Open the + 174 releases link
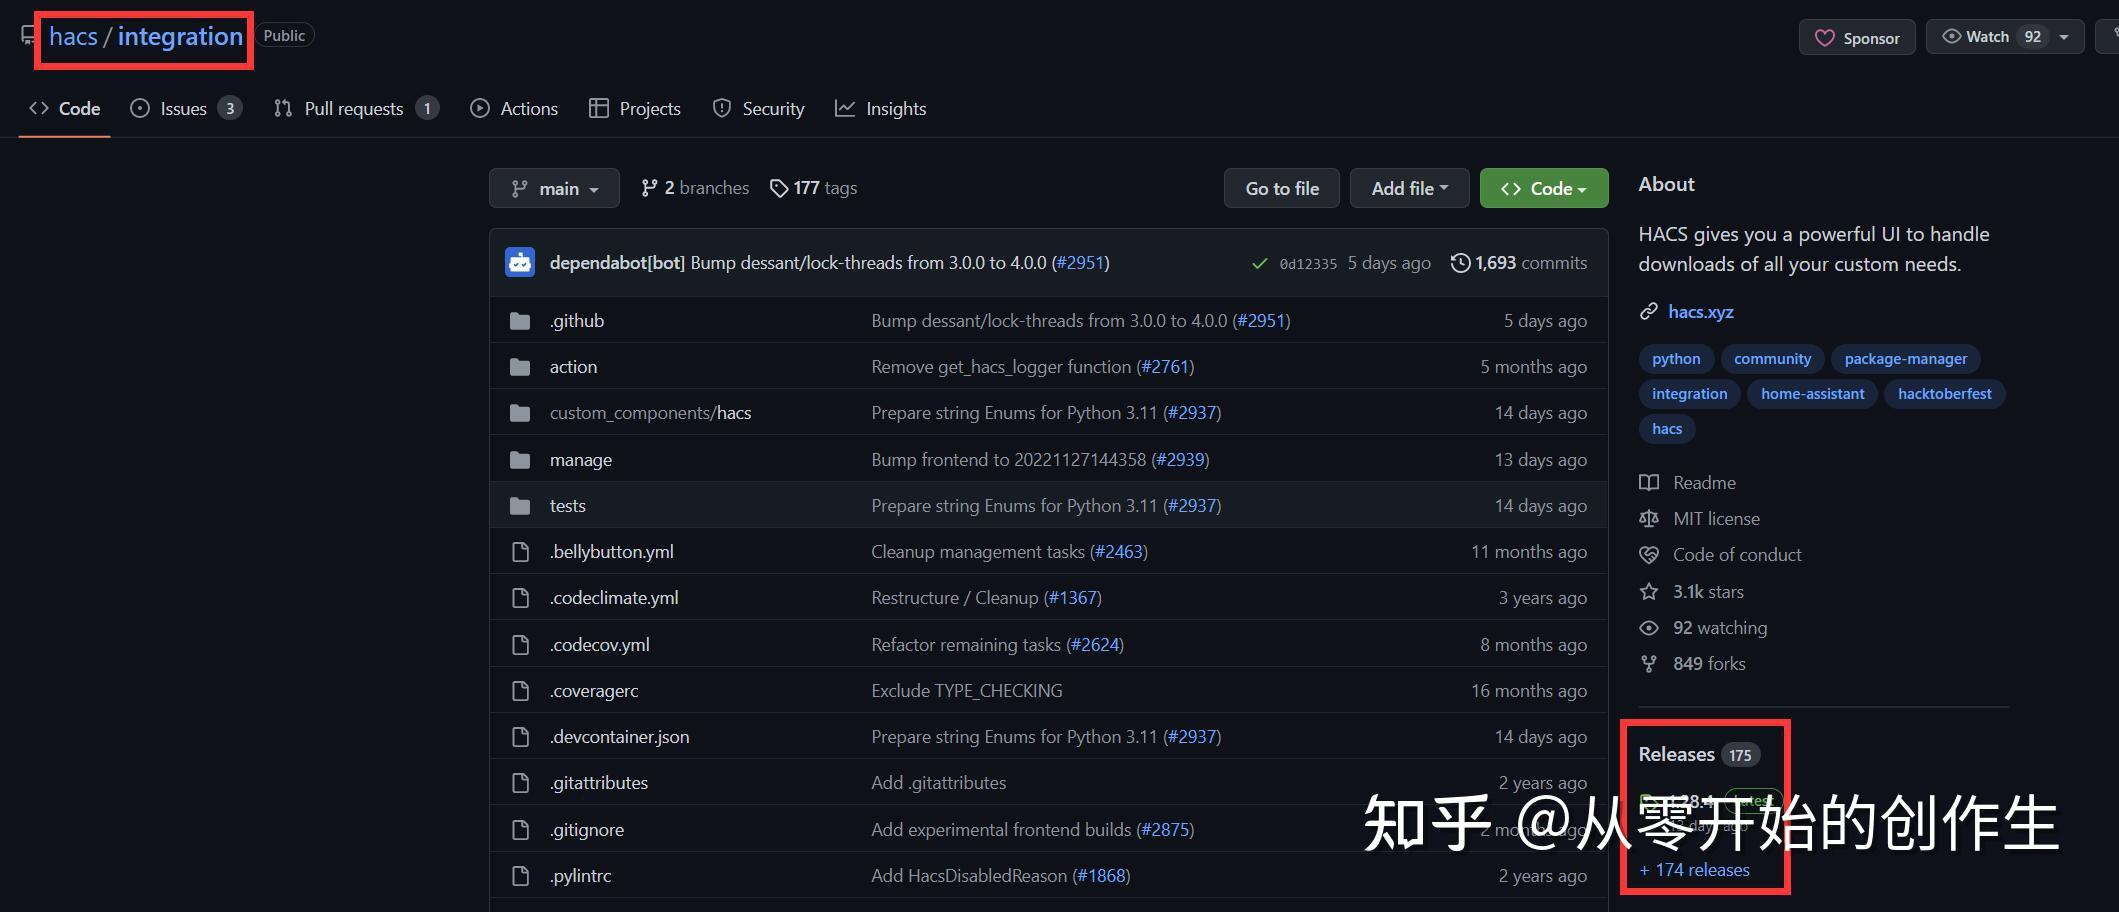The image size is (2119, 912). point(1694,869)
